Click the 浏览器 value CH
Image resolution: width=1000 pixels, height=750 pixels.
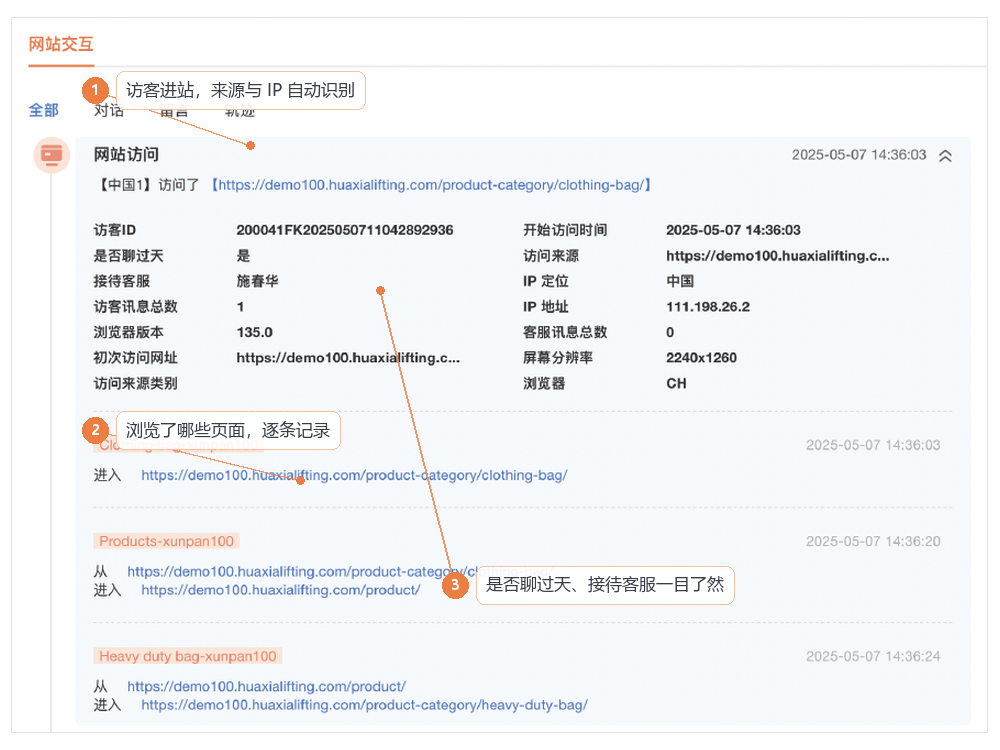coord(676,383)
